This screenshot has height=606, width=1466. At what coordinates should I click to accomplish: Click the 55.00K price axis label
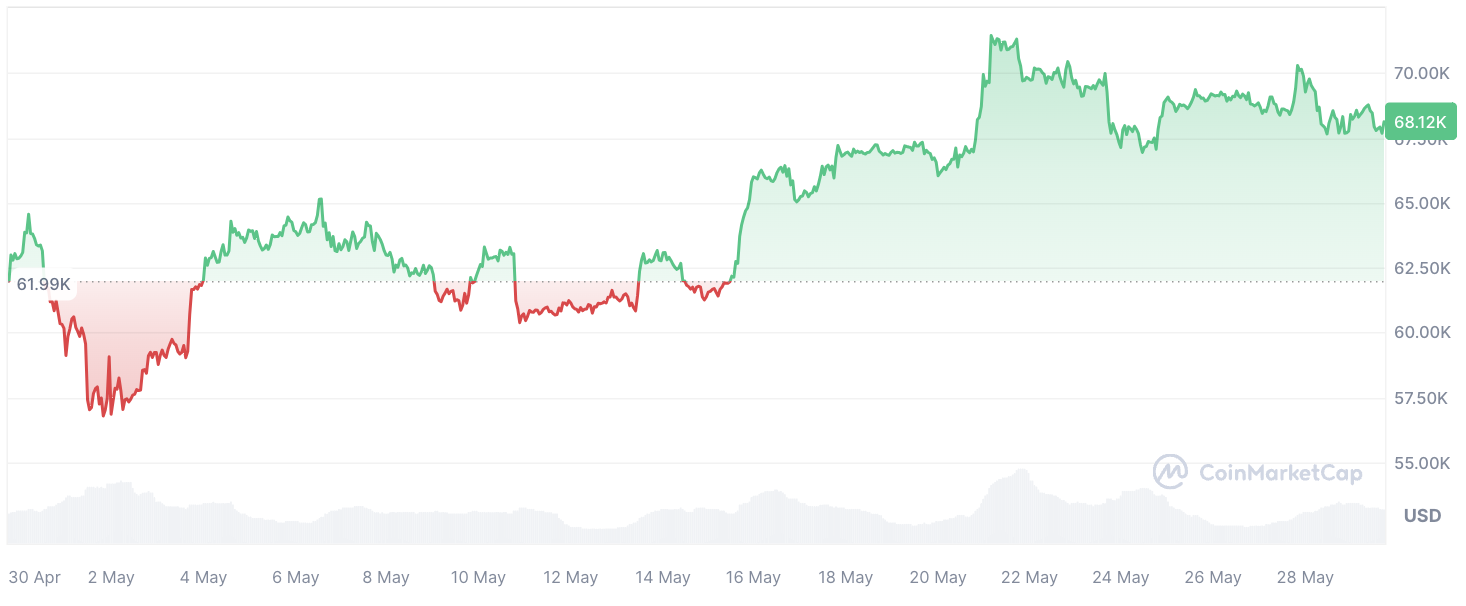pyautogui.click(x=1422, y=463)
